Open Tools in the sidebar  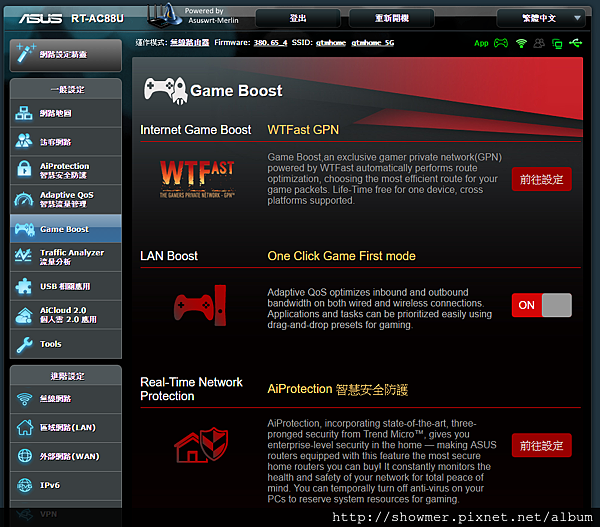tap(65, 344)
